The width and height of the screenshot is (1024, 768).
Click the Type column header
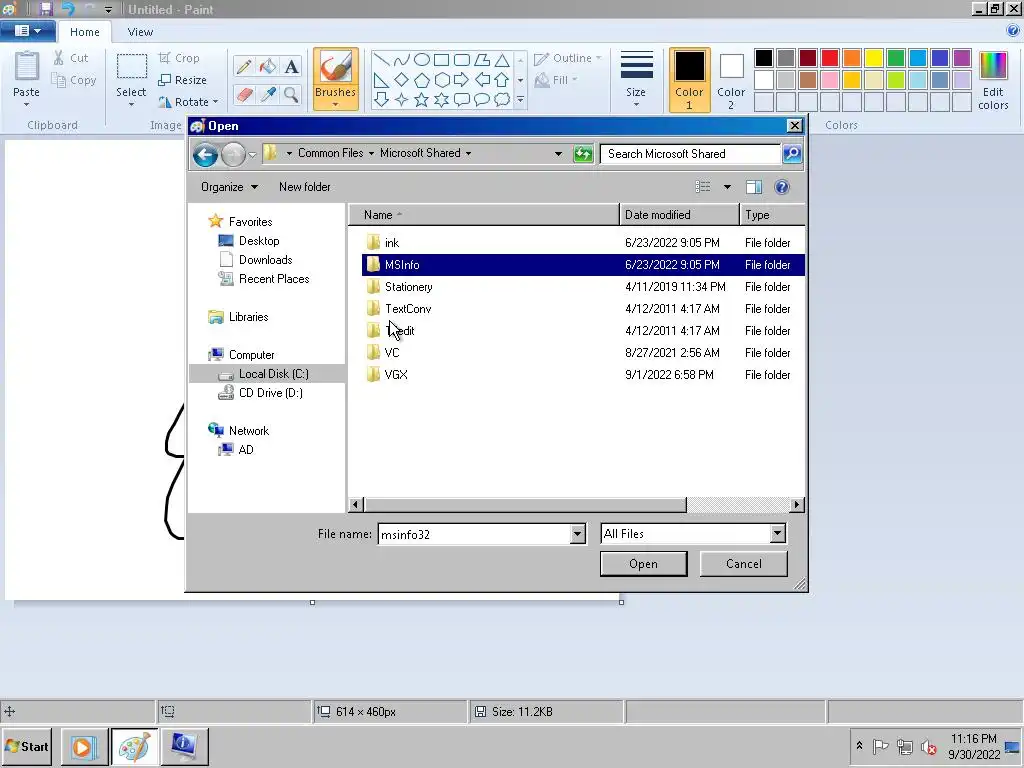(773, 215)
